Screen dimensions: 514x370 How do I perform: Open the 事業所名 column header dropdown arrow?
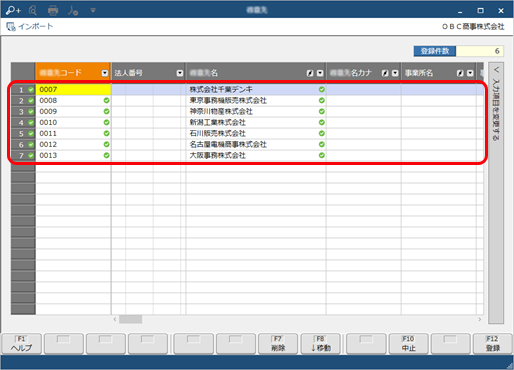470,73
